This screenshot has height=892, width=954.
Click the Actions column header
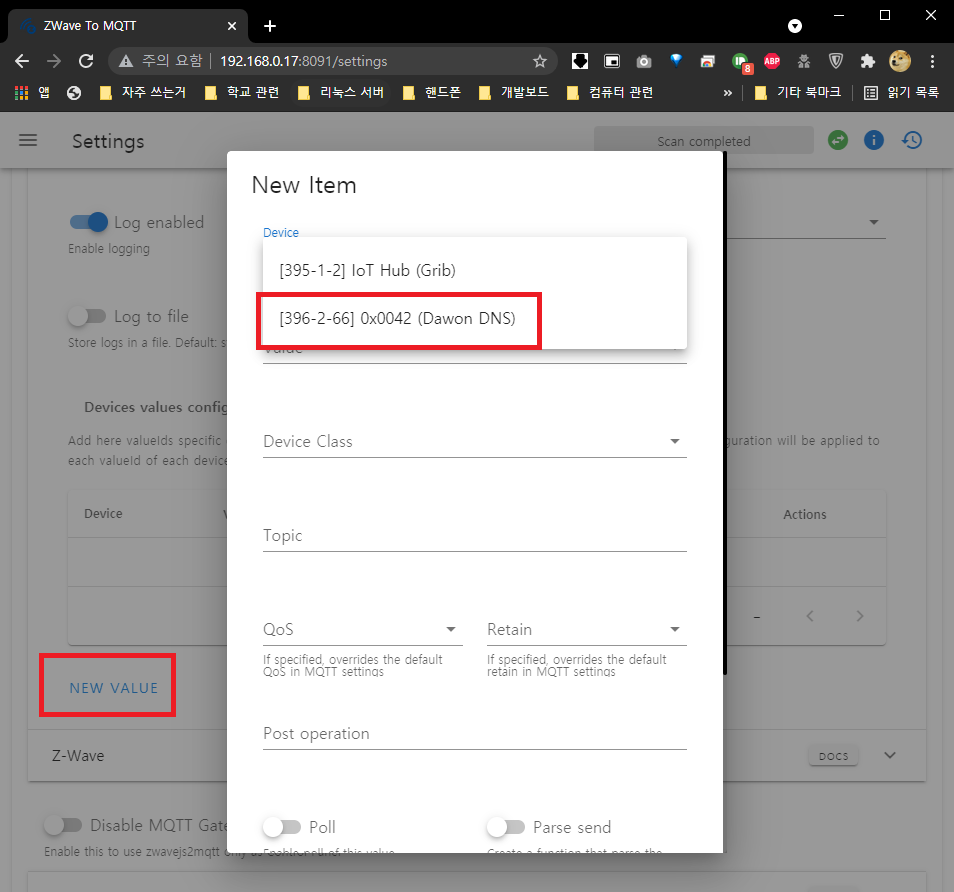804,514
